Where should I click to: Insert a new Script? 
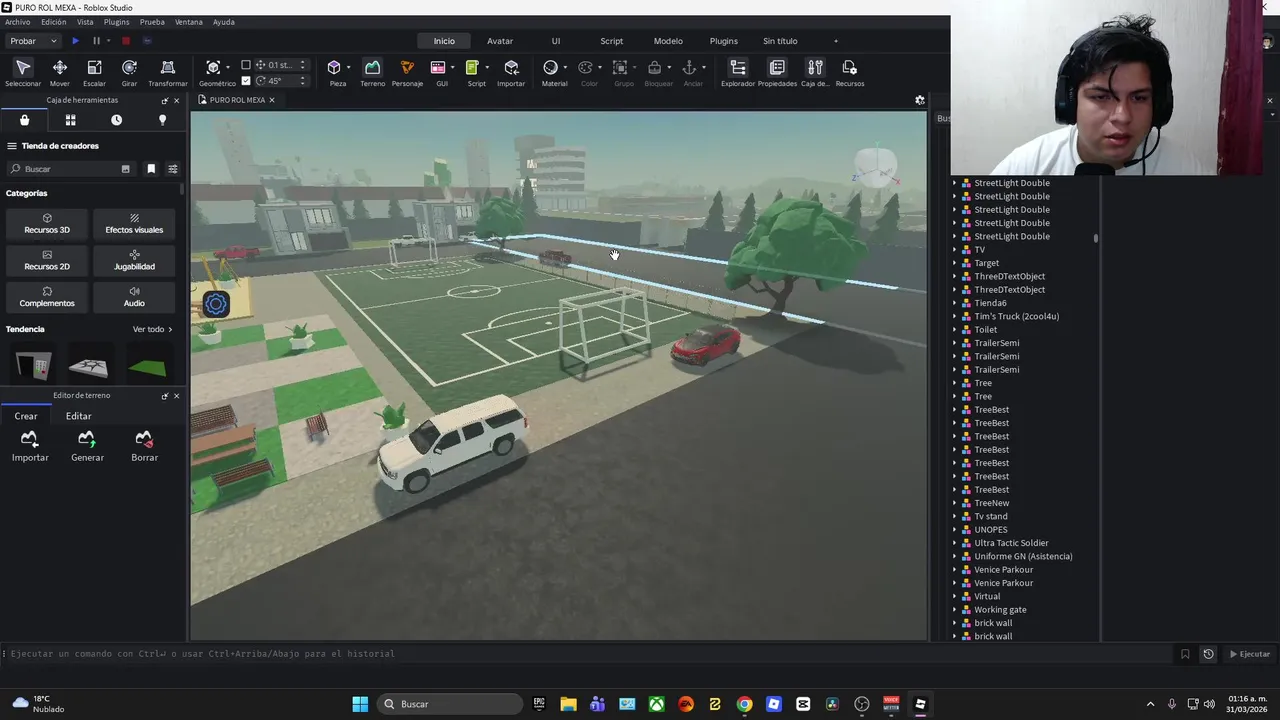(472, 68)
